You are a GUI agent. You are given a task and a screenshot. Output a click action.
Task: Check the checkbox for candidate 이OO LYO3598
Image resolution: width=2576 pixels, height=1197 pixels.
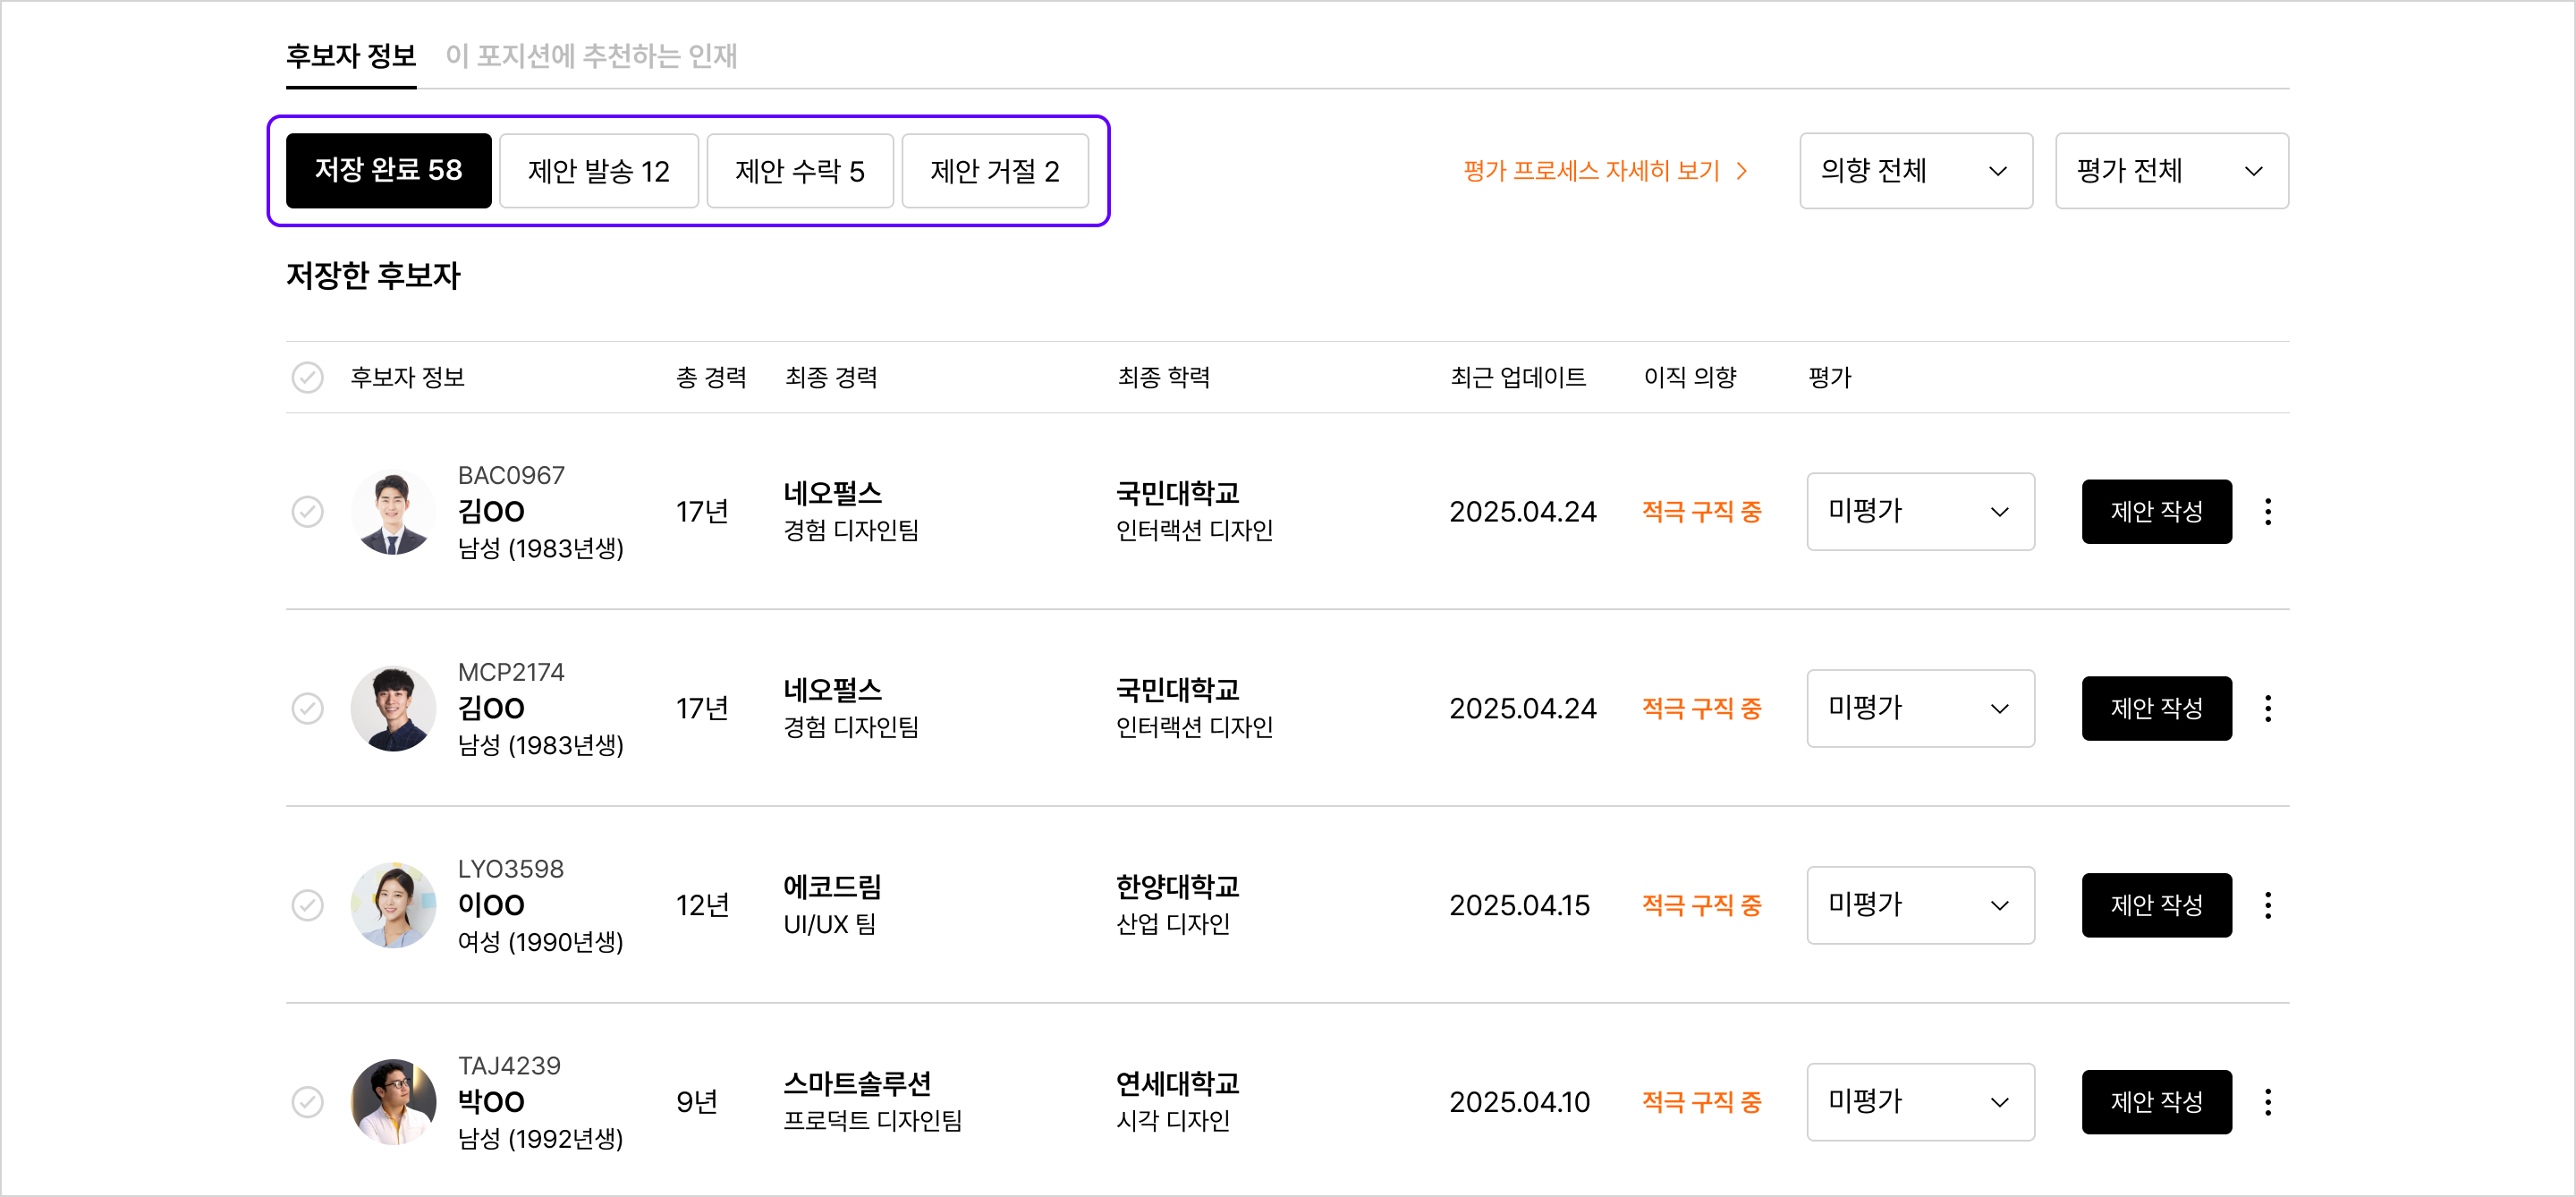307,905
